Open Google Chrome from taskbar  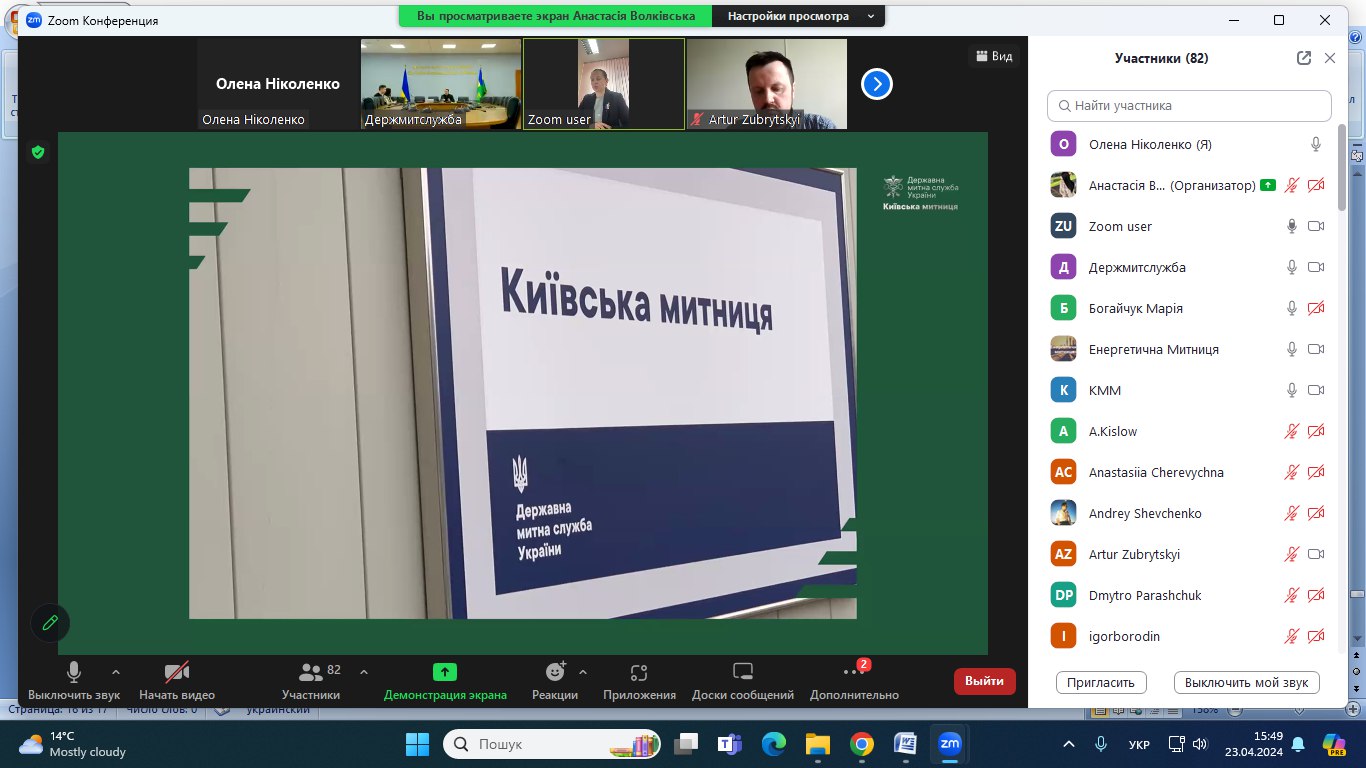862,744
